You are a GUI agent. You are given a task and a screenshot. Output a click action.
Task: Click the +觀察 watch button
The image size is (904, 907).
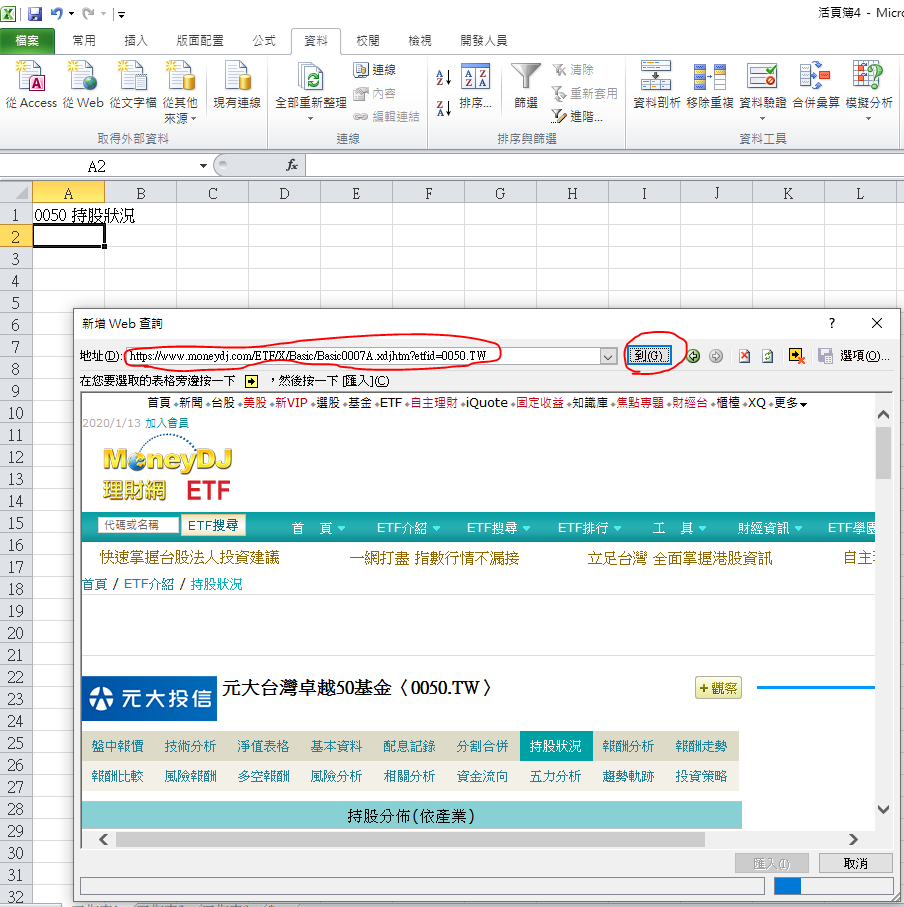tap(718, 688)
